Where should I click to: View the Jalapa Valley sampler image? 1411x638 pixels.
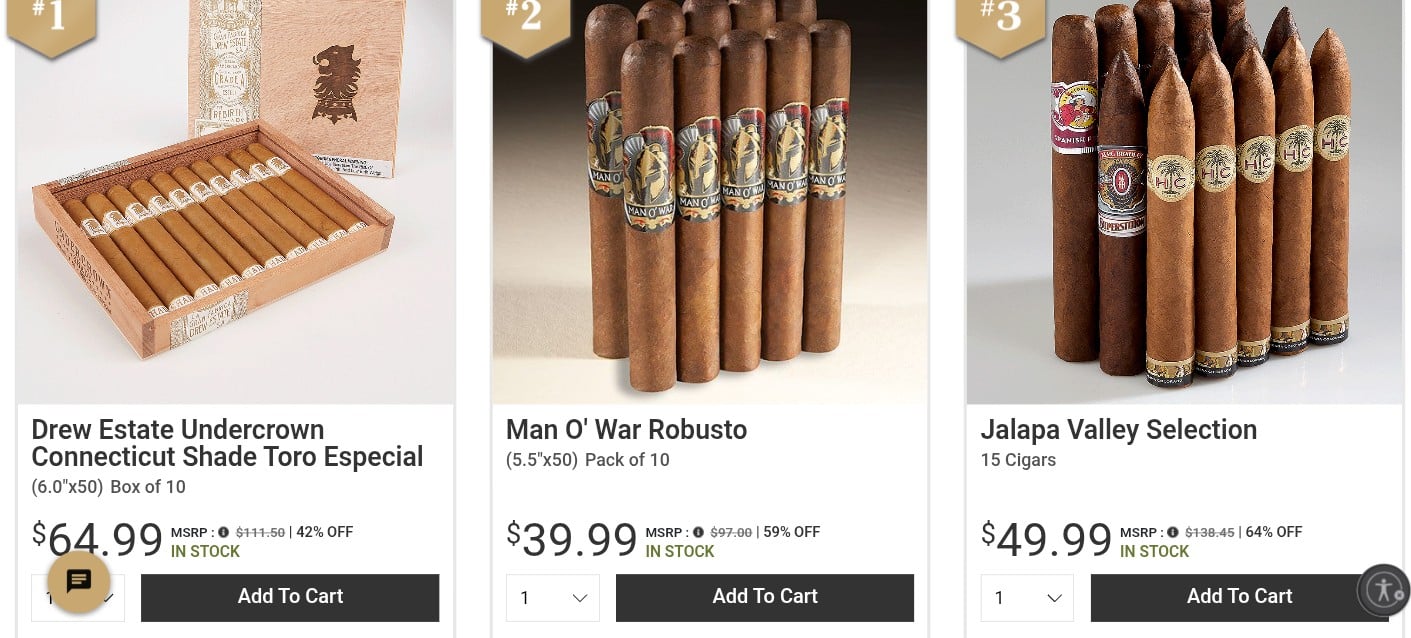click(1184, 202)
